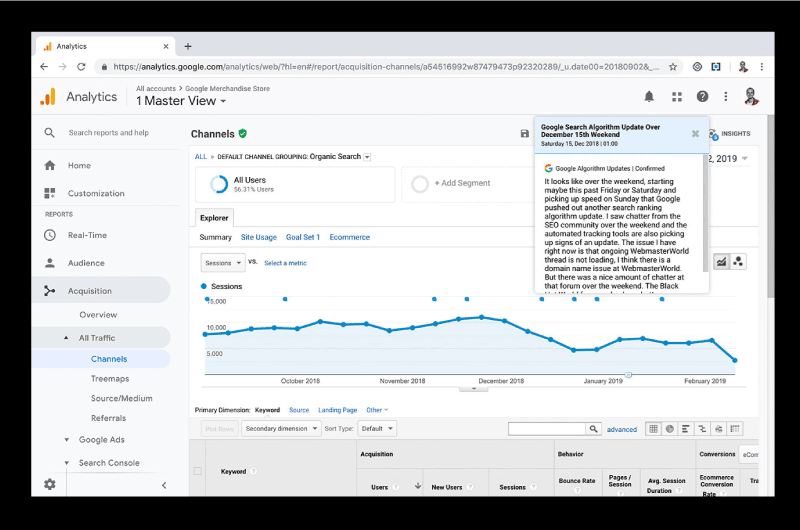Open the Google apps grid icon
Image resolution: width=800 pixels, height=530 pixels.
(677, 96)
